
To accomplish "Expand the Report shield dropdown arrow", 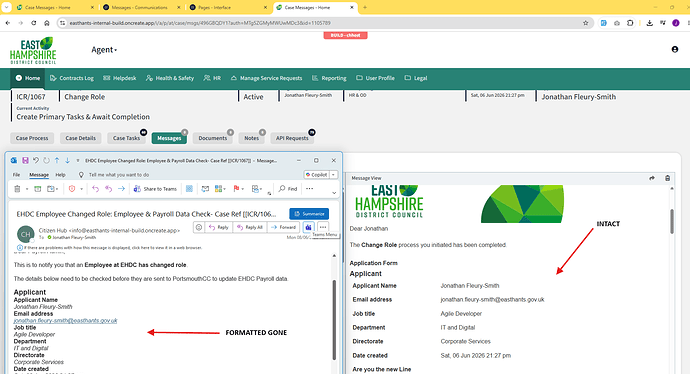I will point(81,189).
